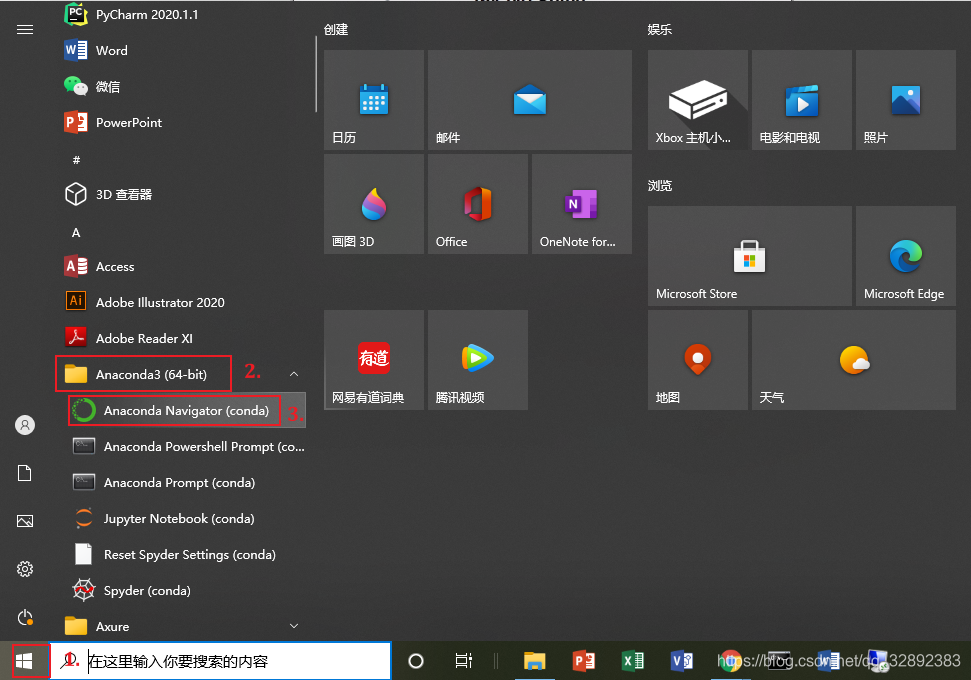Open the 电影和电视 tile
Viewport: 971px width, 680px height.
[x=802, y=100]
